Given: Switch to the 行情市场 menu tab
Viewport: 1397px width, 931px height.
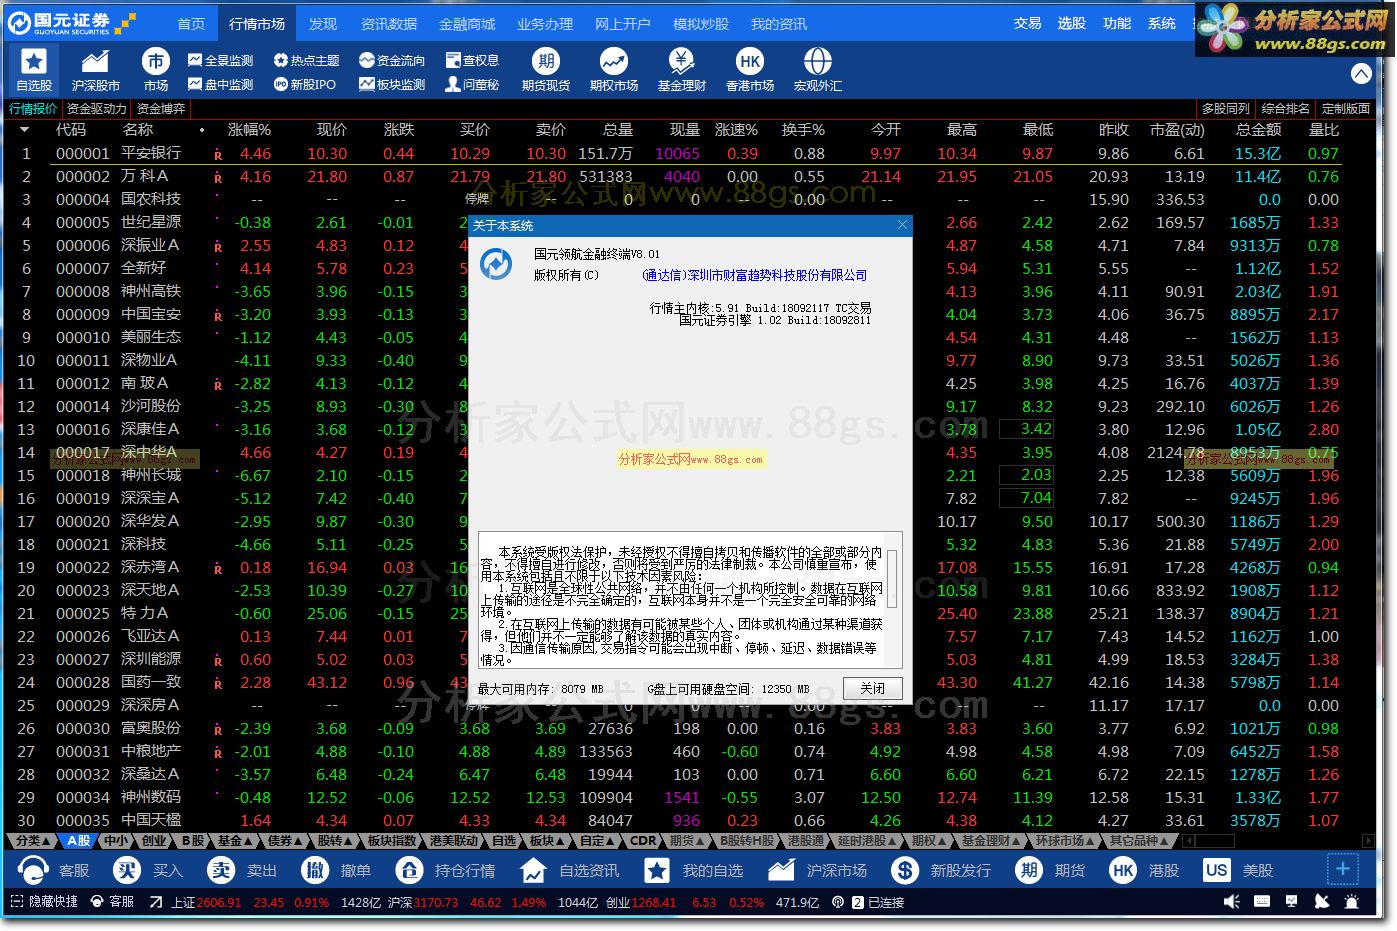Looking at the screenshot, I should click(257, 23).
